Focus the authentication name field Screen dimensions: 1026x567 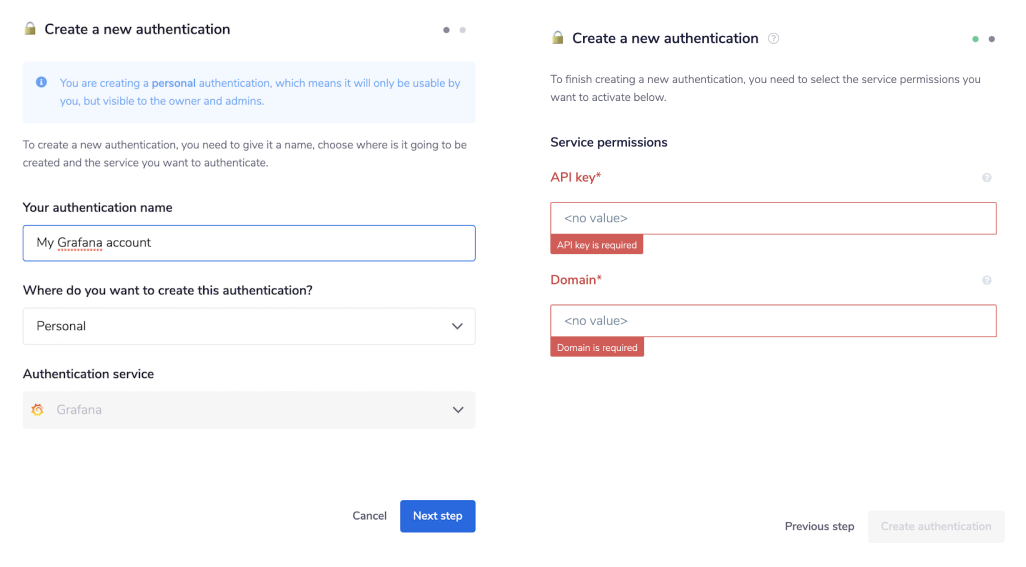pos(249,243)
